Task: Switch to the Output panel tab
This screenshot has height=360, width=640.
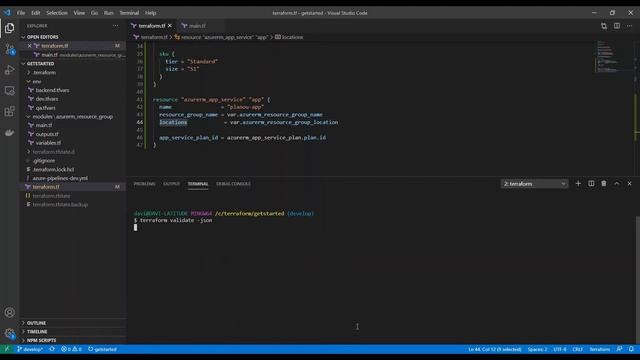Action: click(x=171, y=184)
